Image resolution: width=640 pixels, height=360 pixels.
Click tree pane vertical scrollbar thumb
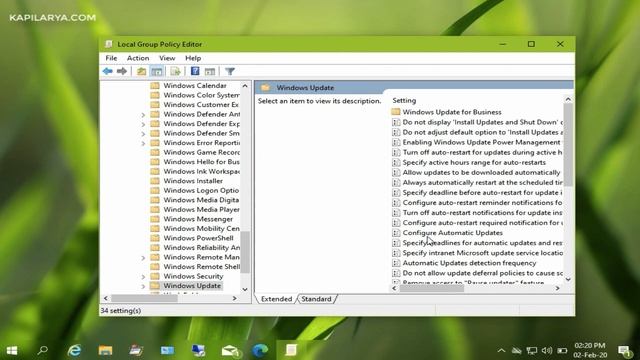coord(244,252)
